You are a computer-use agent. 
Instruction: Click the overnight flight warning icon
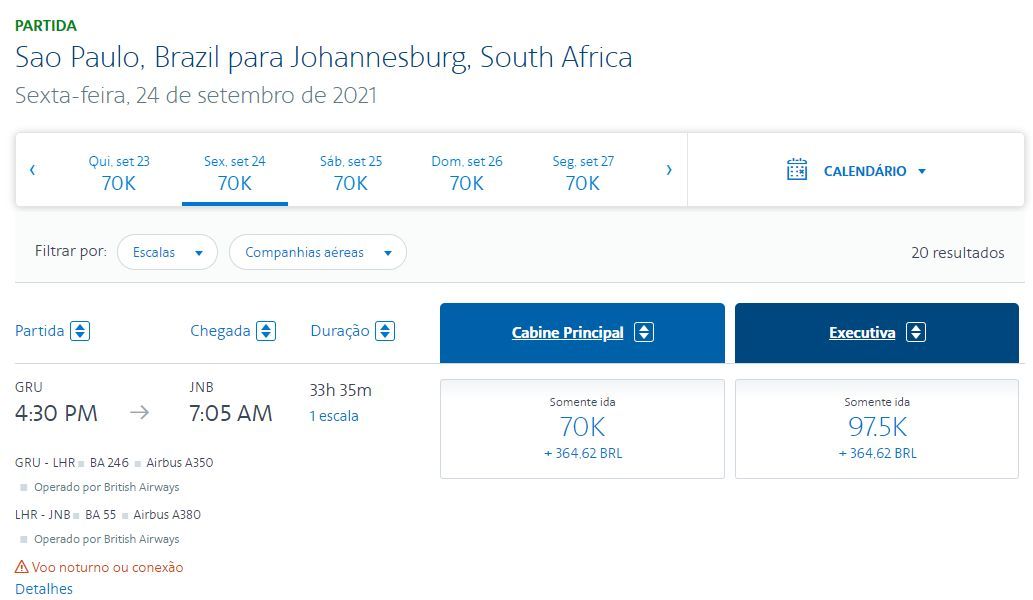click(x=22, y=566)
